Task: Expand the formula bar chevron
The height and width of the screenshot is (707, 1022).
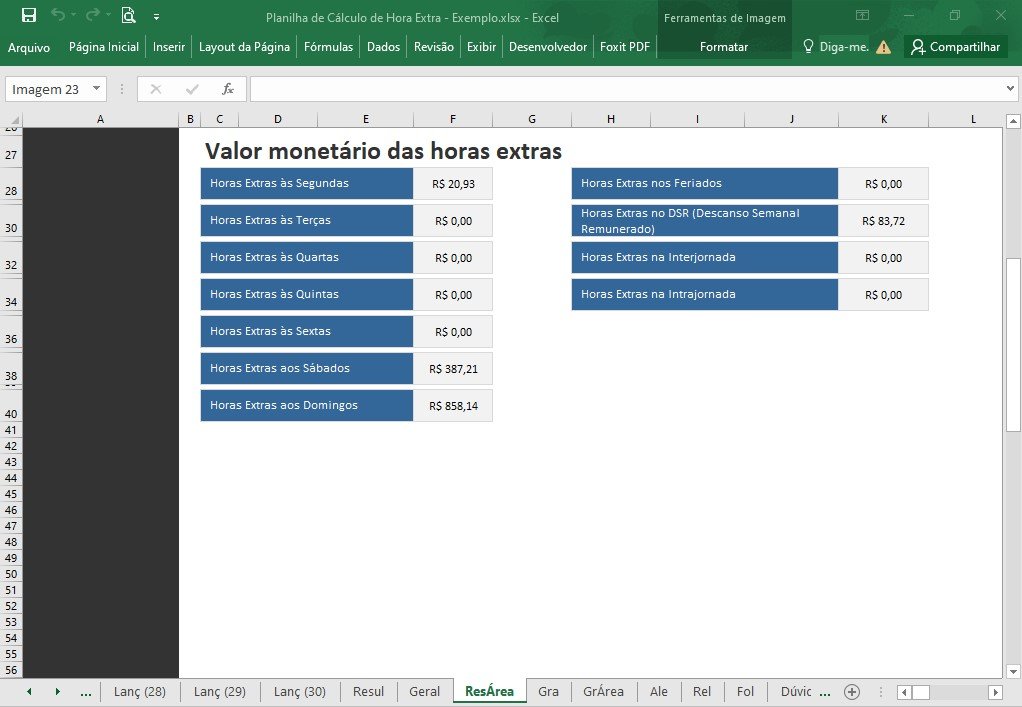Action: coord(1010,89)
